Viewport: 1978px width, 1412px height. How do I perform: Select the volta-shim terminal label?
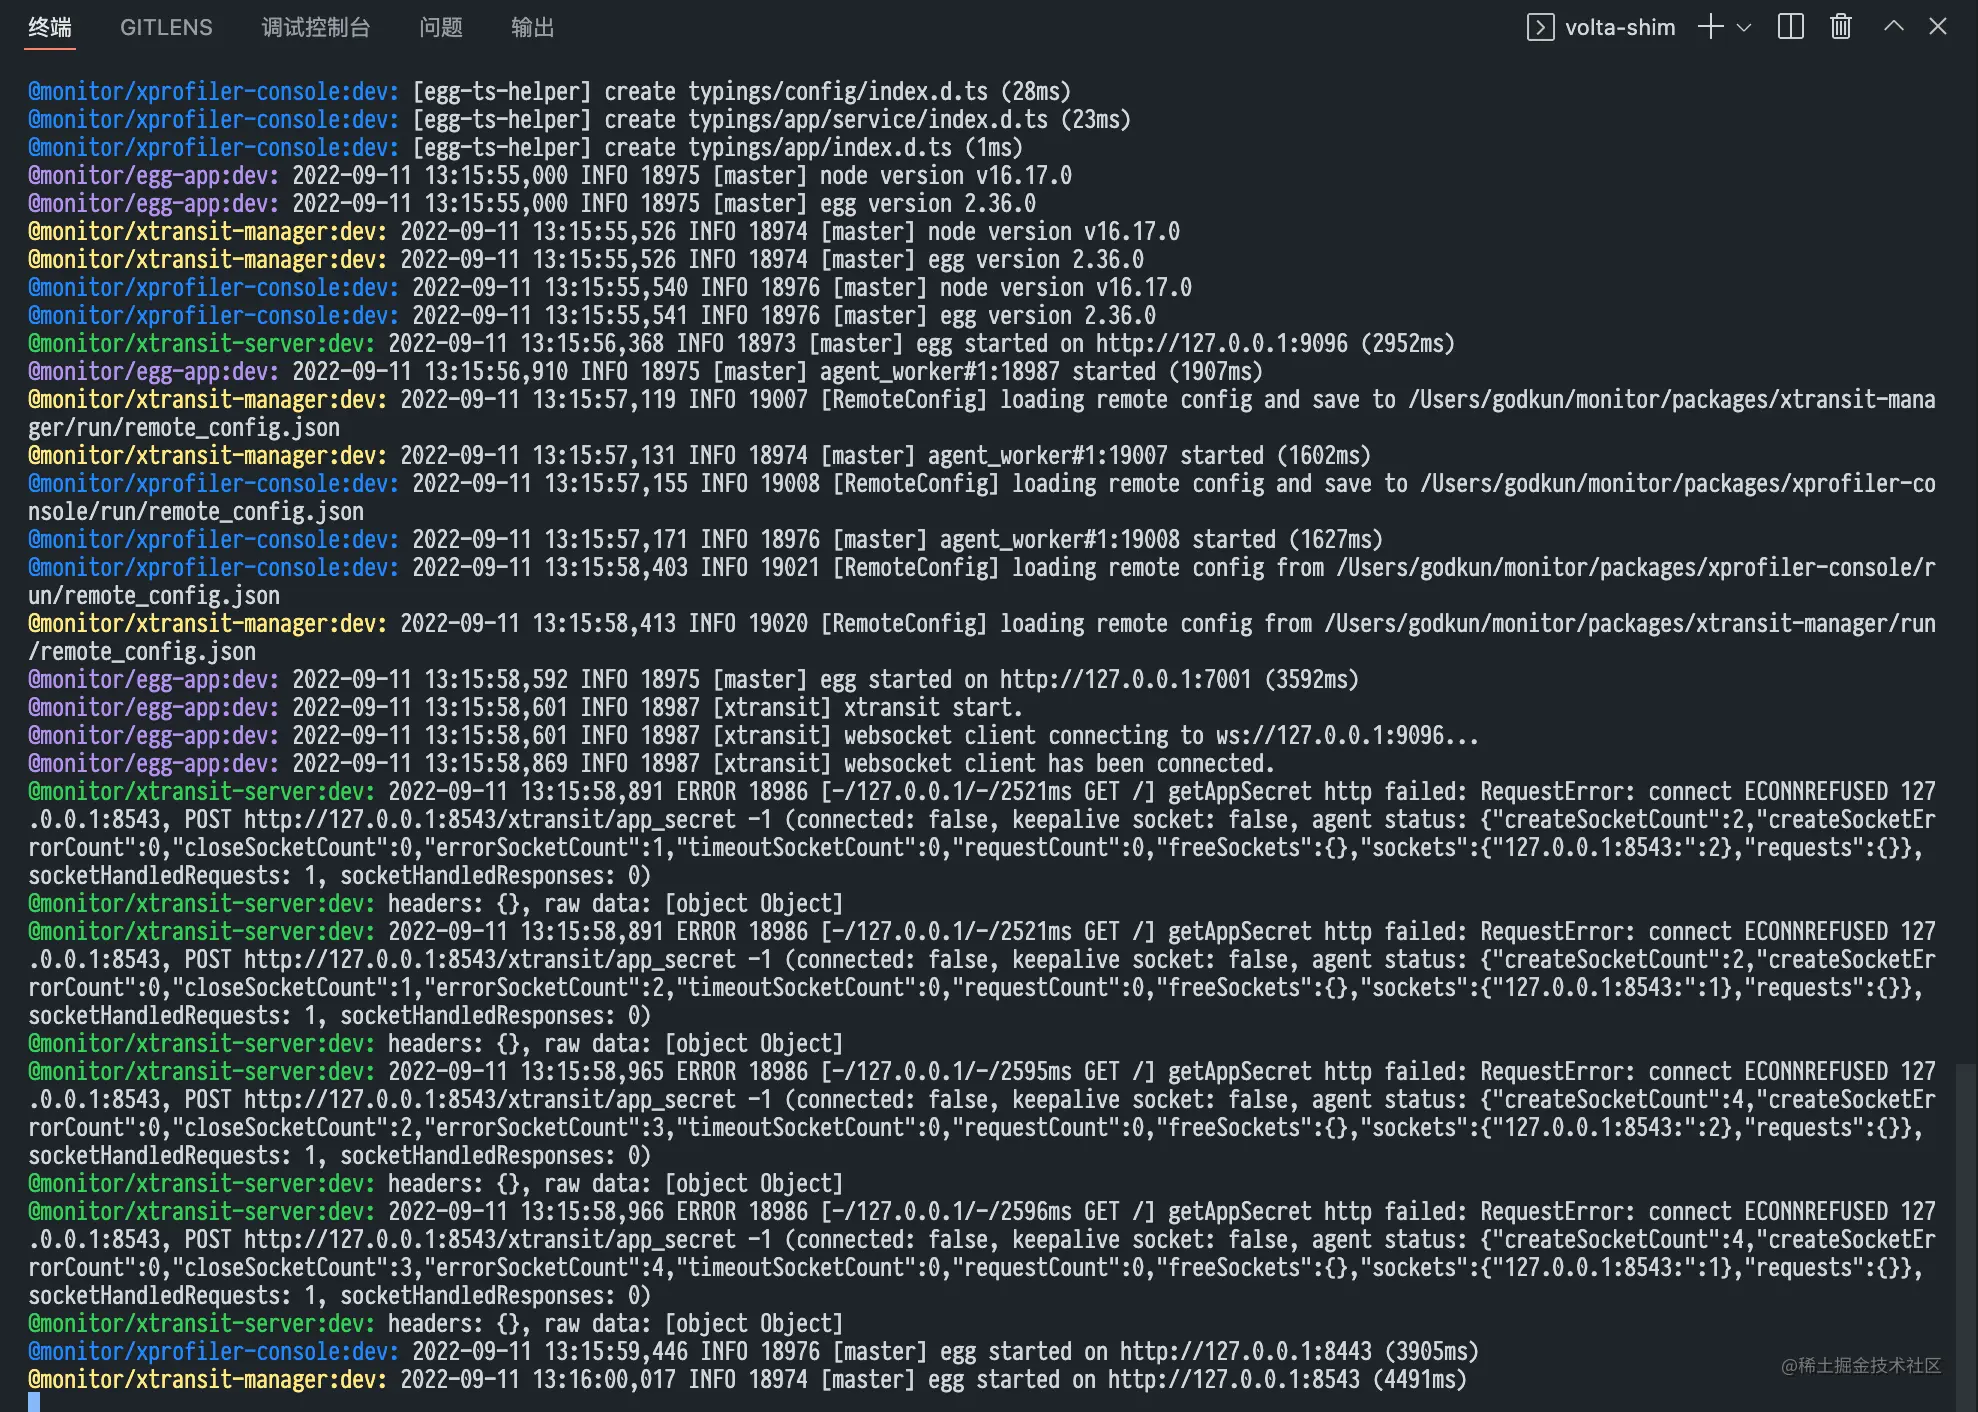[x=1620, y=28]
